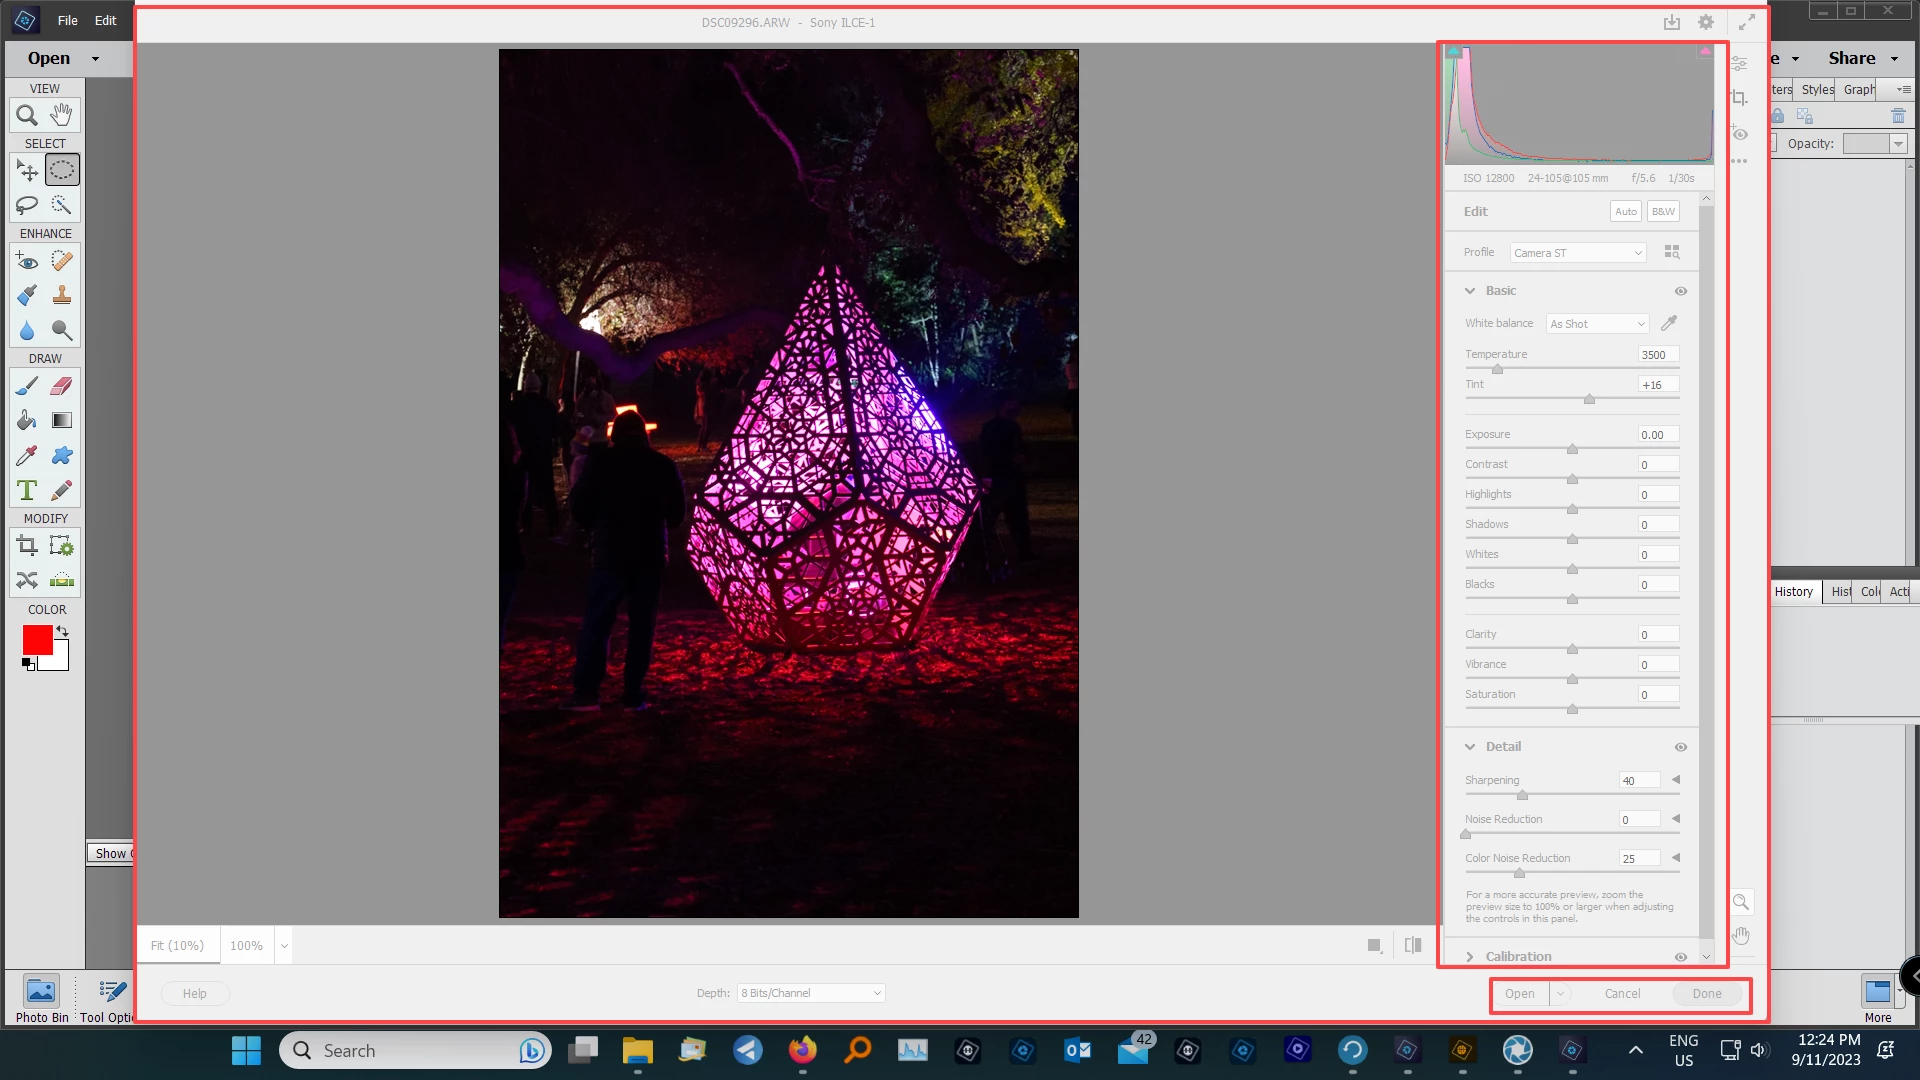Toggle Basic panel visibility eye
Viewport: 1920px width, 1080px height.
(1680, 291)
